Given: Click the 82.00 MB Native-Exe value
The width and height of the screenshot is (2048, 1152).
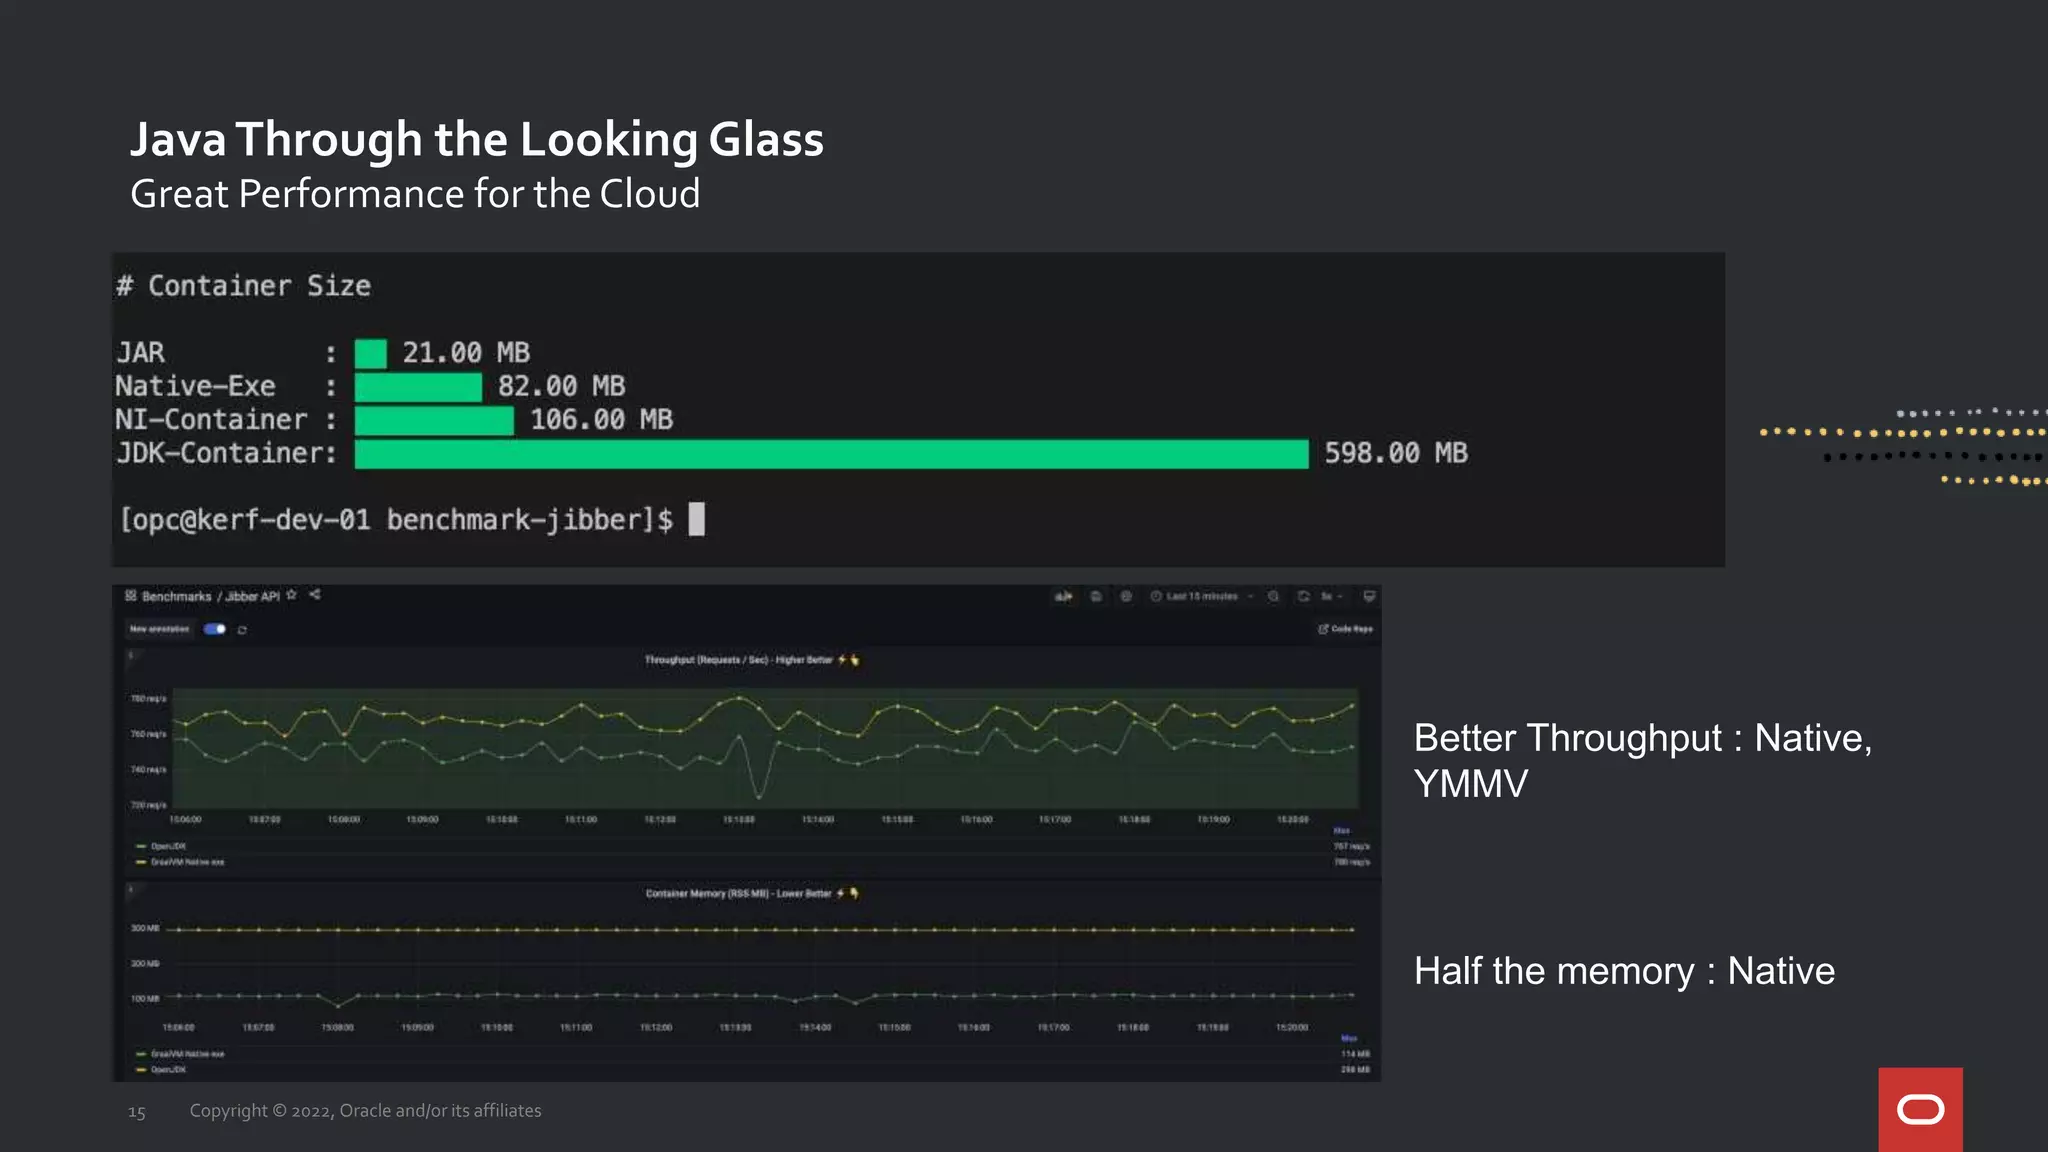Looking at the screenshot, I should pyautogui.click(x=561, y=386).
